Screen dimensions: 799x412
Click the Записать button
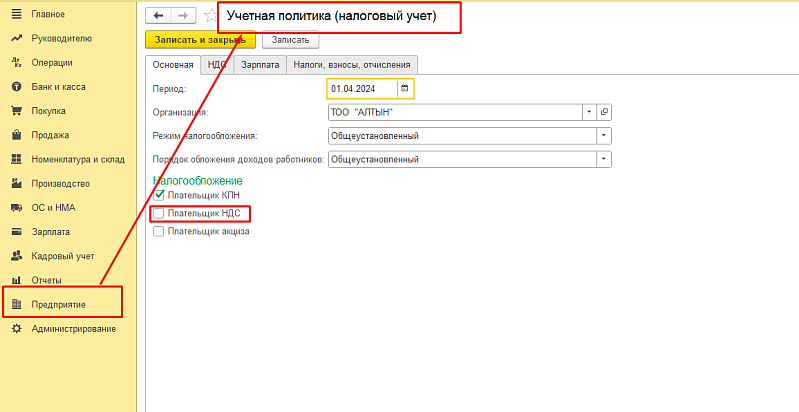pyautogui.click(x=290, y=40)
